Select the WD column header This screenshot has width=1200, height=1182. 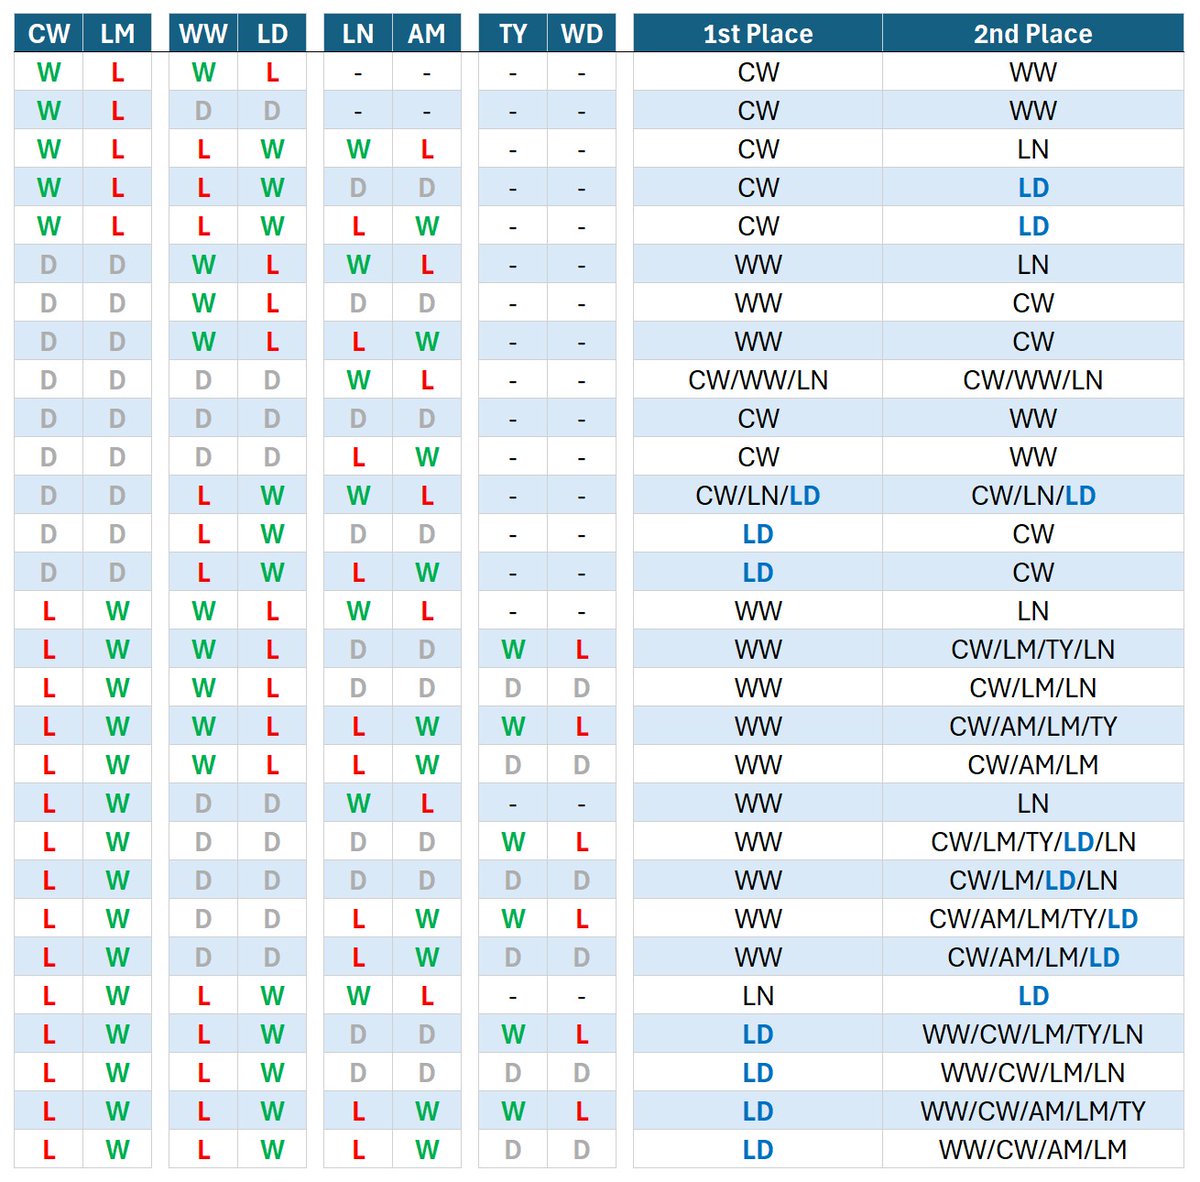coord(582,33)
